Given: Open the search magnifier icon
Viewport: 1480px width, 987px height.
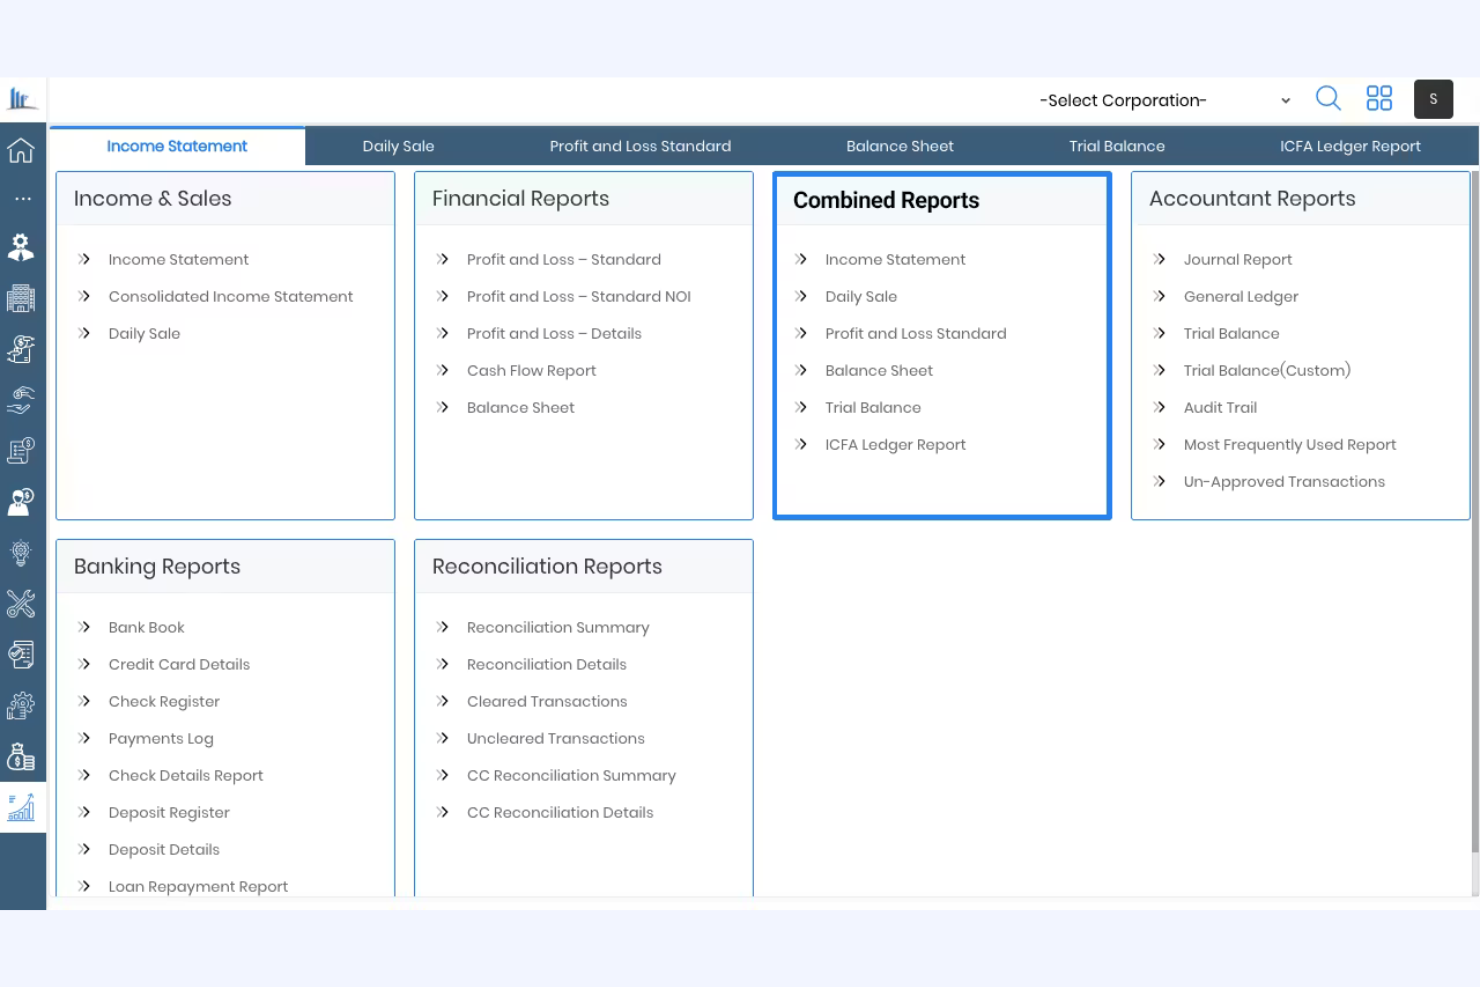Looking at the screenshot, I should click(x=1328, y=98).
